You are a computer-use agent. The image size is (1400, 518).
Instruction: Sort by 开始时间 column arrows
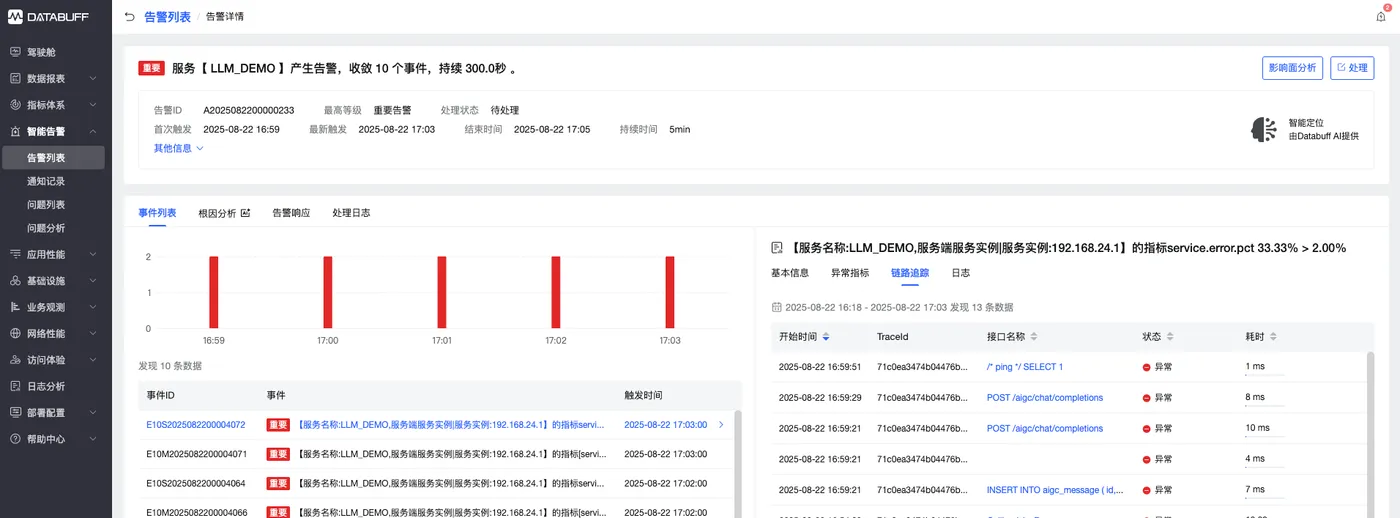tap(826, 337)
